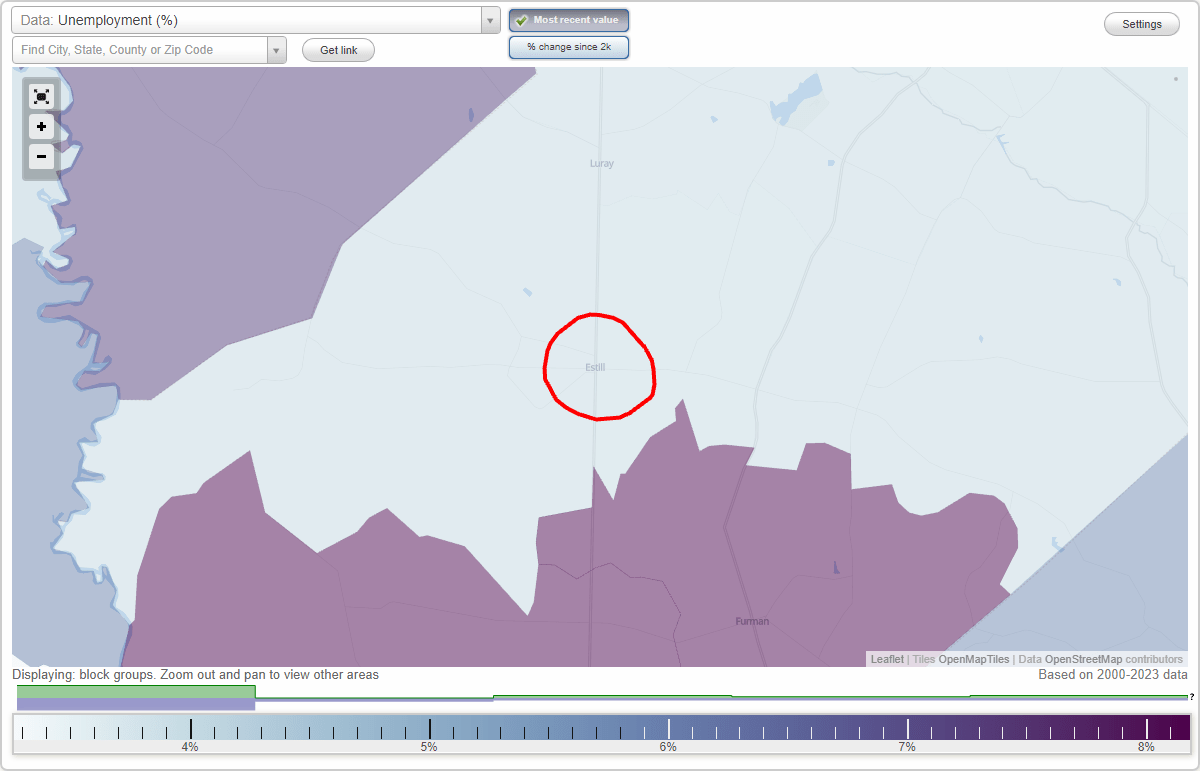Expand the city search dropdown
The image size is (1200, 771).
tap(277, 48)
